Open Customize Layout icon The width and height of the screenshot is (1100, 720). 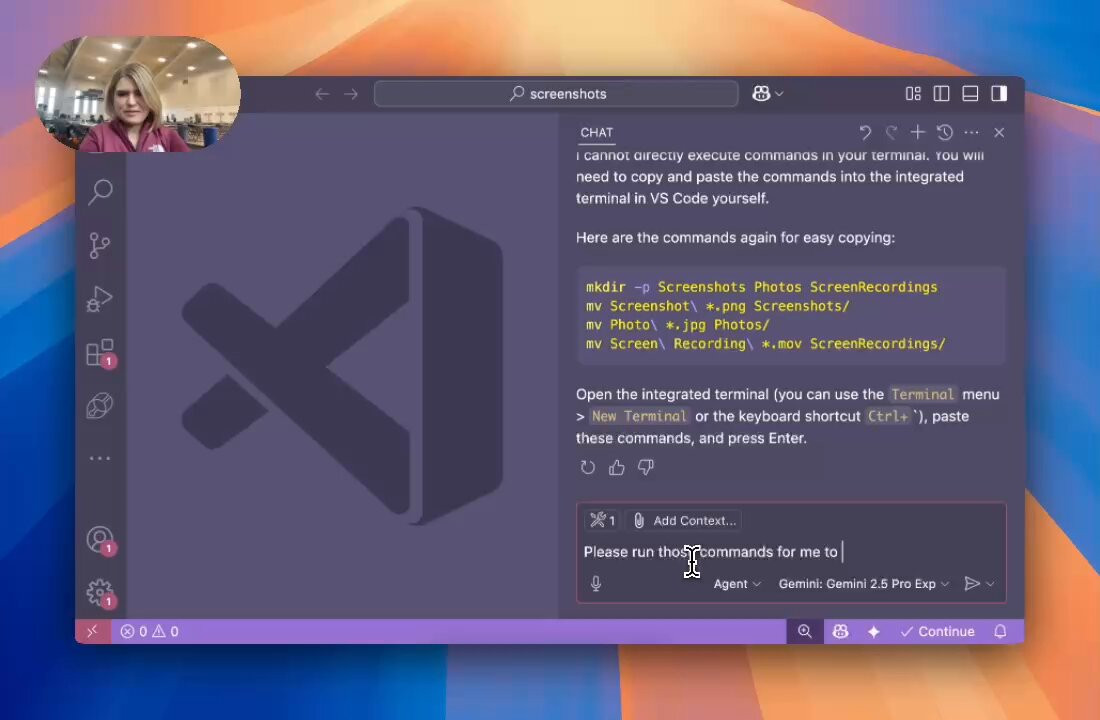click(x=913, y=93)
